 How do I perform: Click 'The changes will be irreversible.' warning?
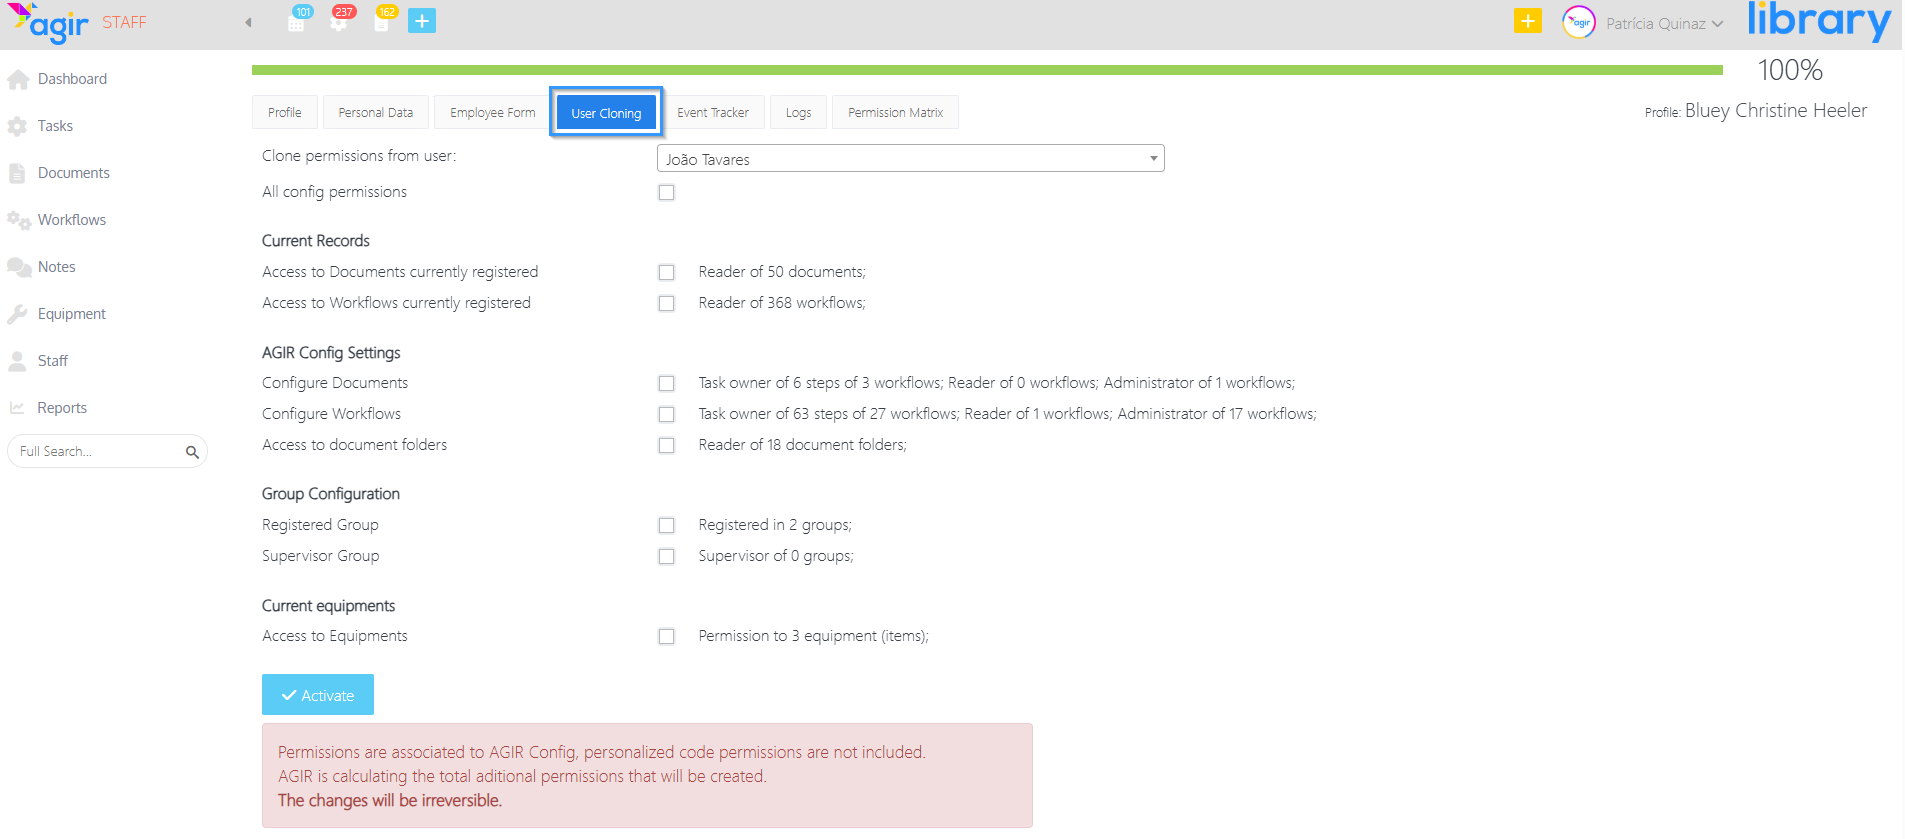tap(390, 801)
